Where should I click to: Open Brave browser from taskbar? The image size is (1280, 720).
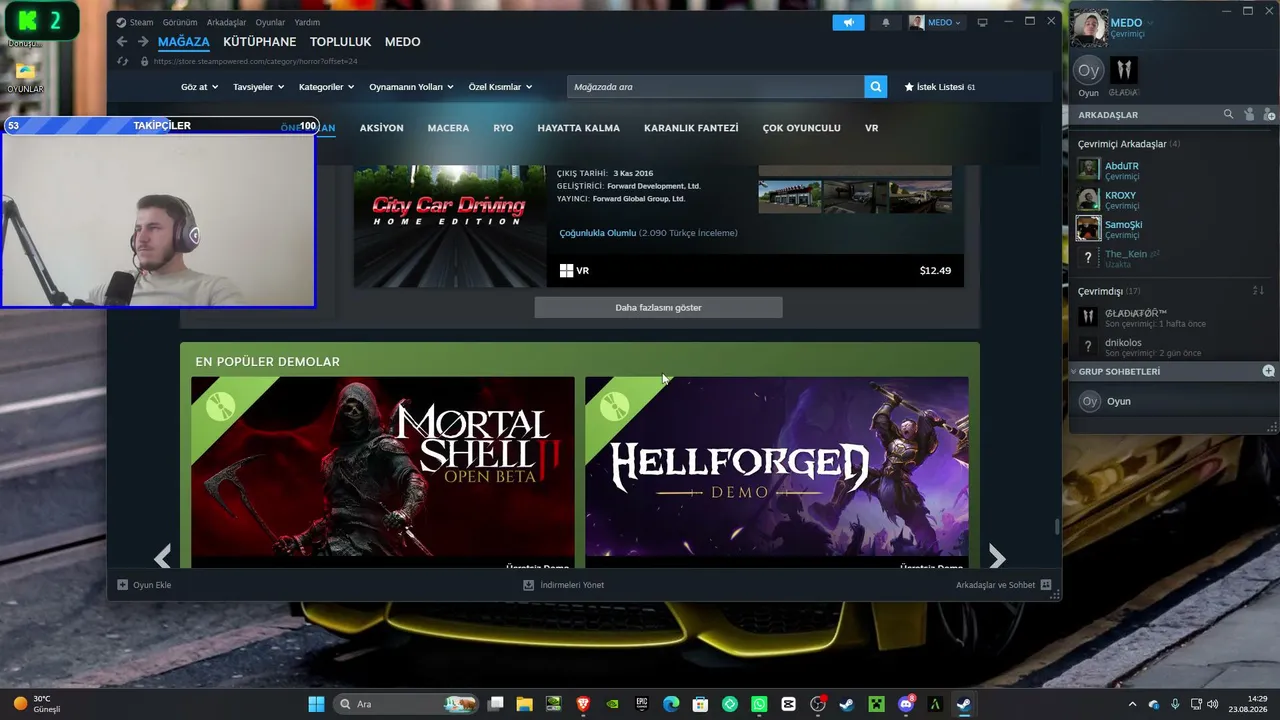pos(583,704)
